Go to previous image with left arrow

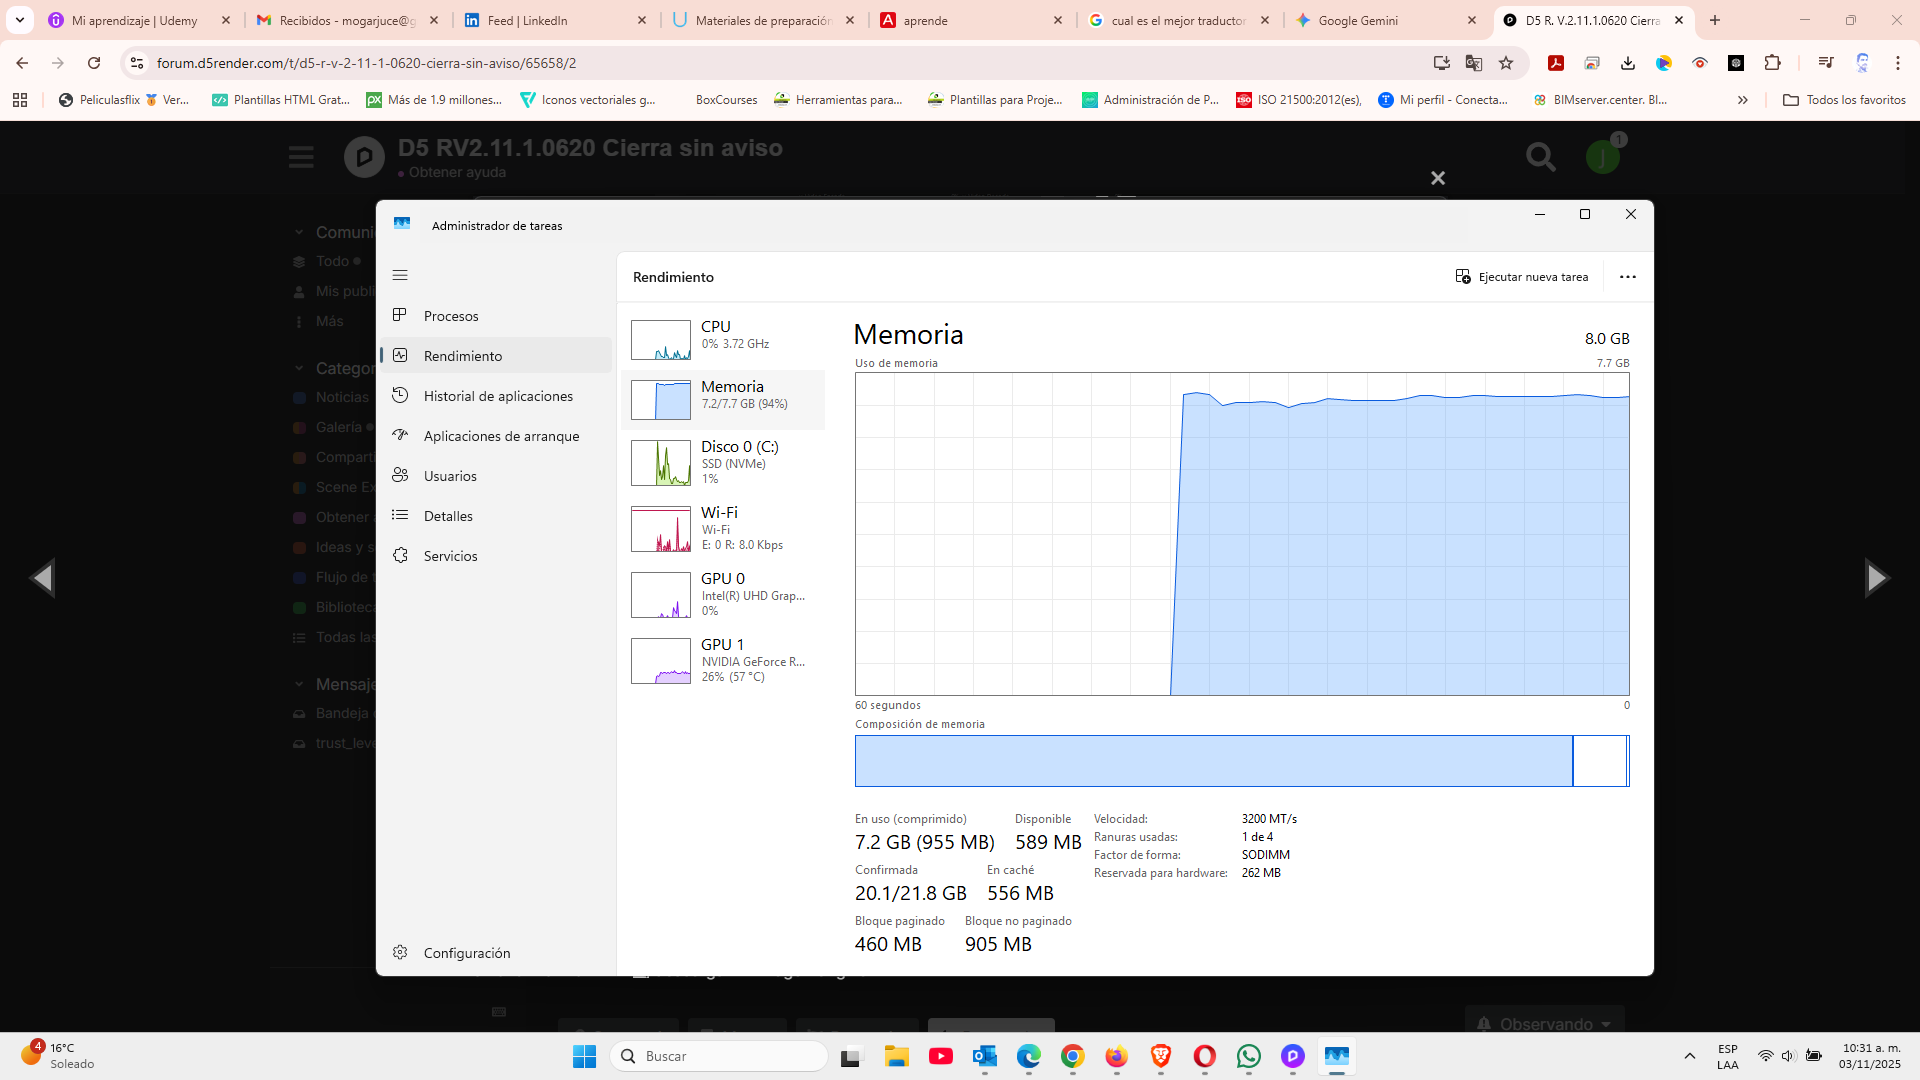(x=42, y=578)
